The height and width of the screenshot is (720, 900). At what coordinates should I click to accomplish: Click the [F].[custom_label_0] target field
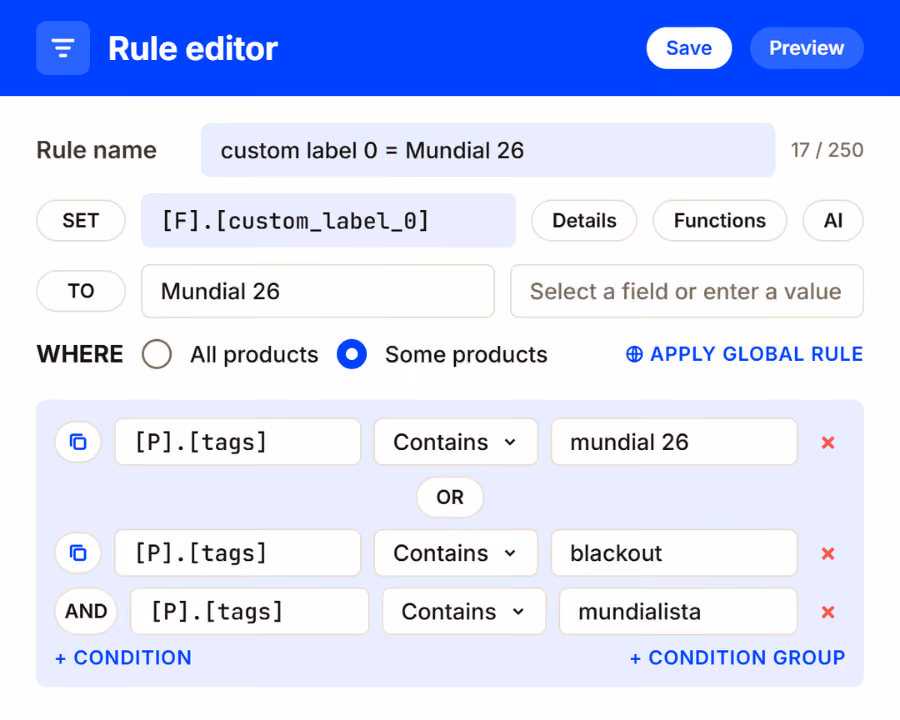pyautogui.click(x=328, y=220)
